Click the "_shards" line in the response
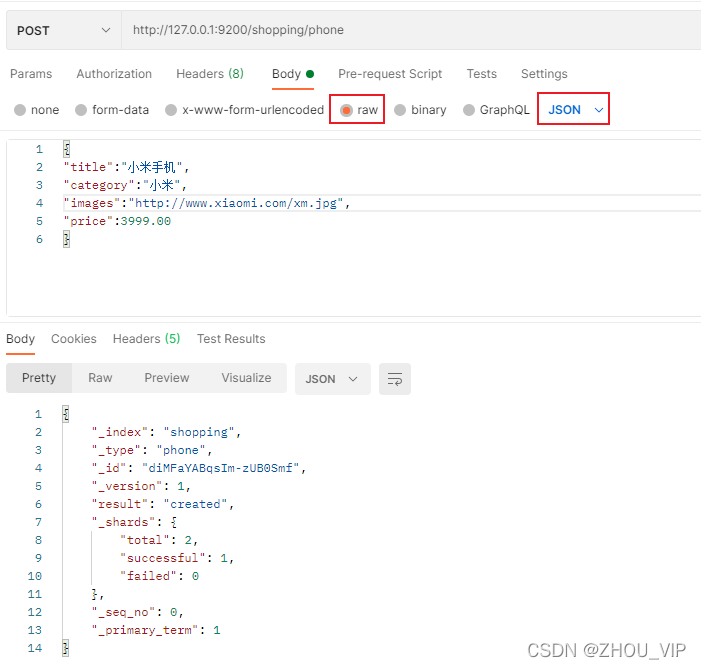 point(135,522)
